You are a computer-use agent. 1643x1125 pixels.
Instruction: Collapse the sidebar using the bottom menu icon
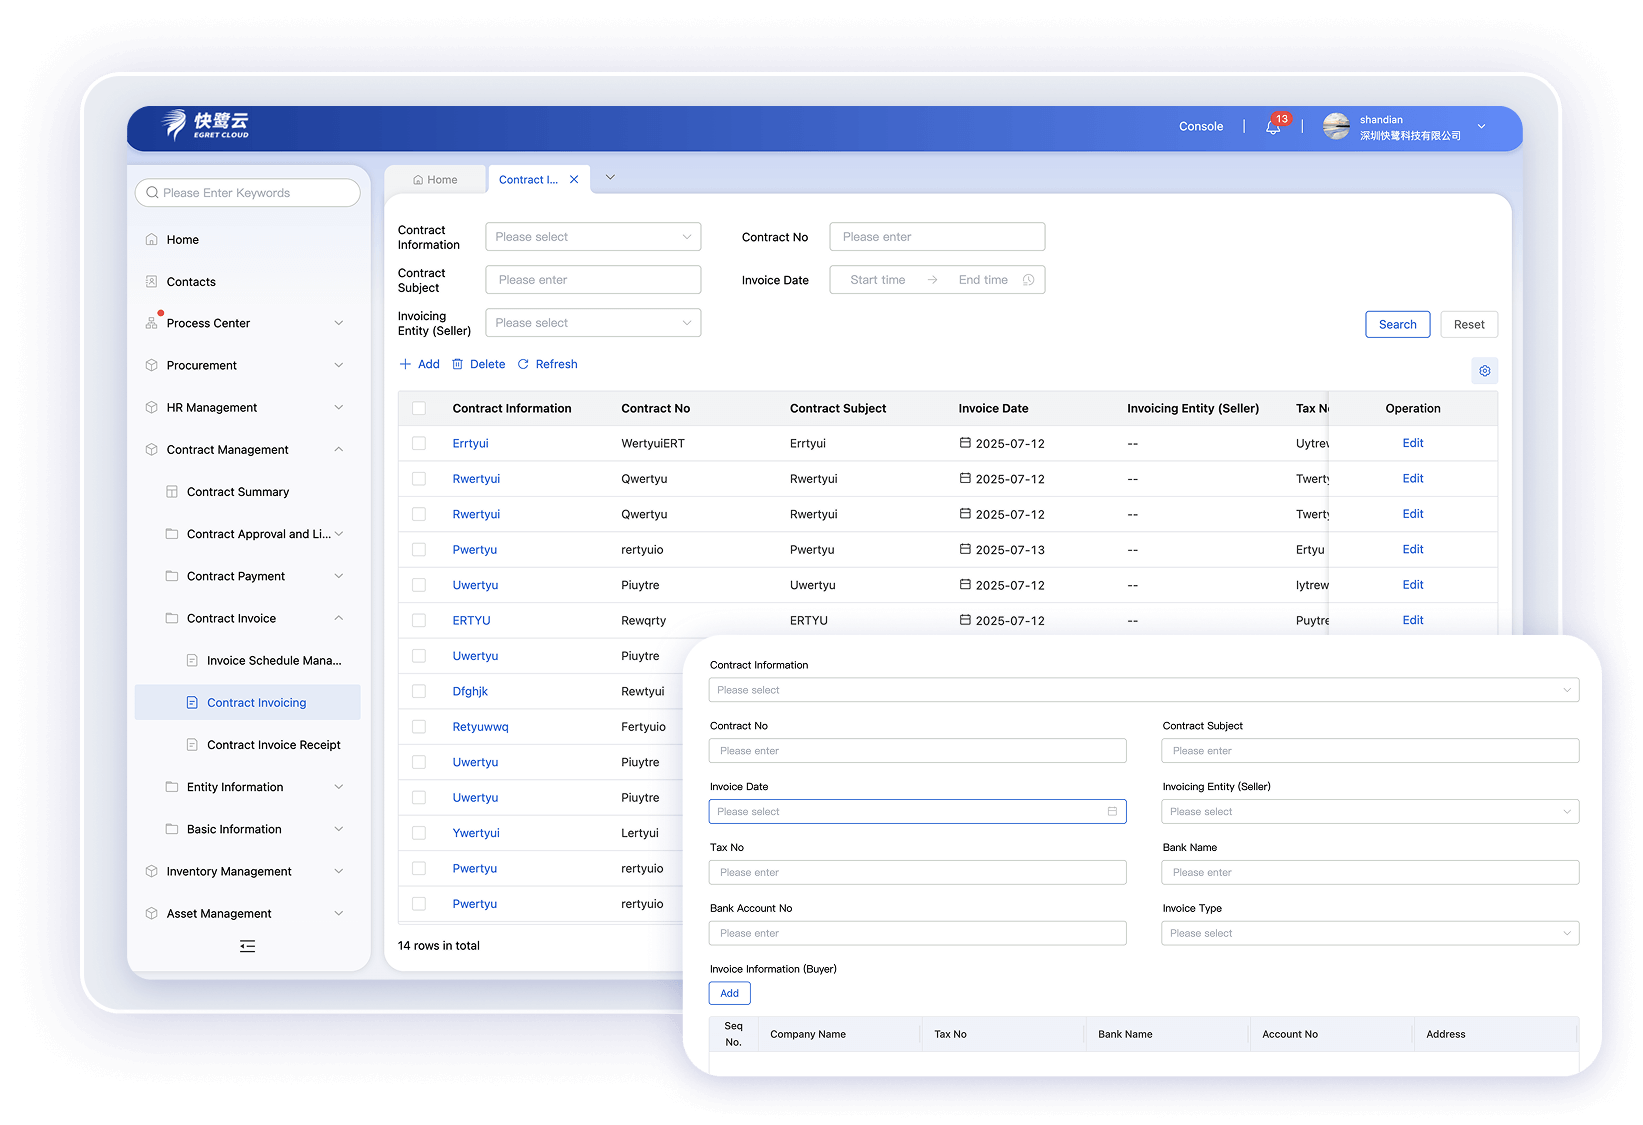(x=247, y=946)
